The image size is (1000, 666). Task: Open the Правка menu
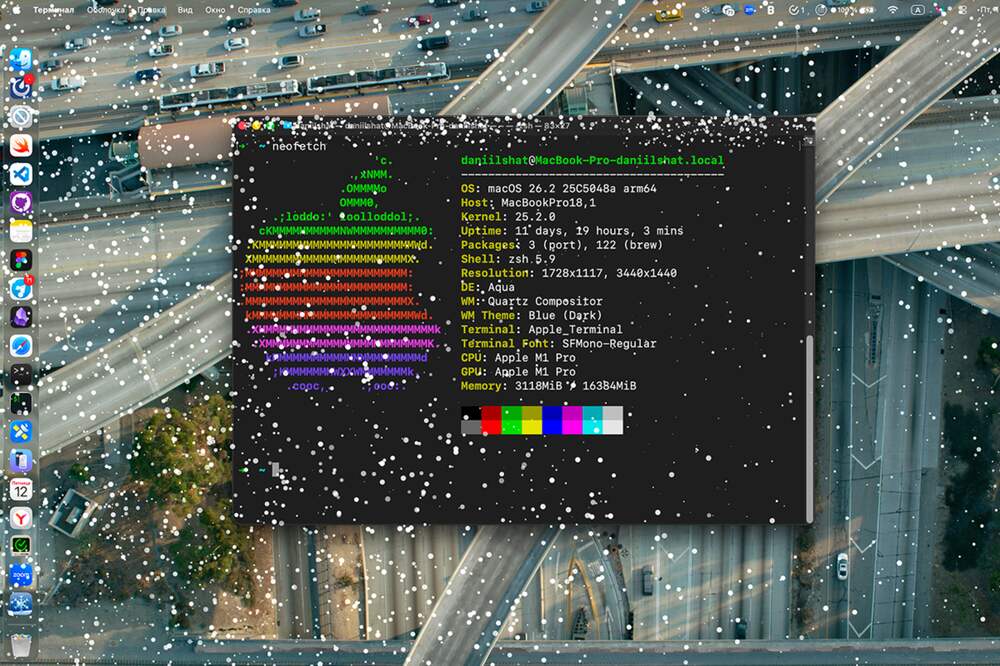click(x=153, y=9)
